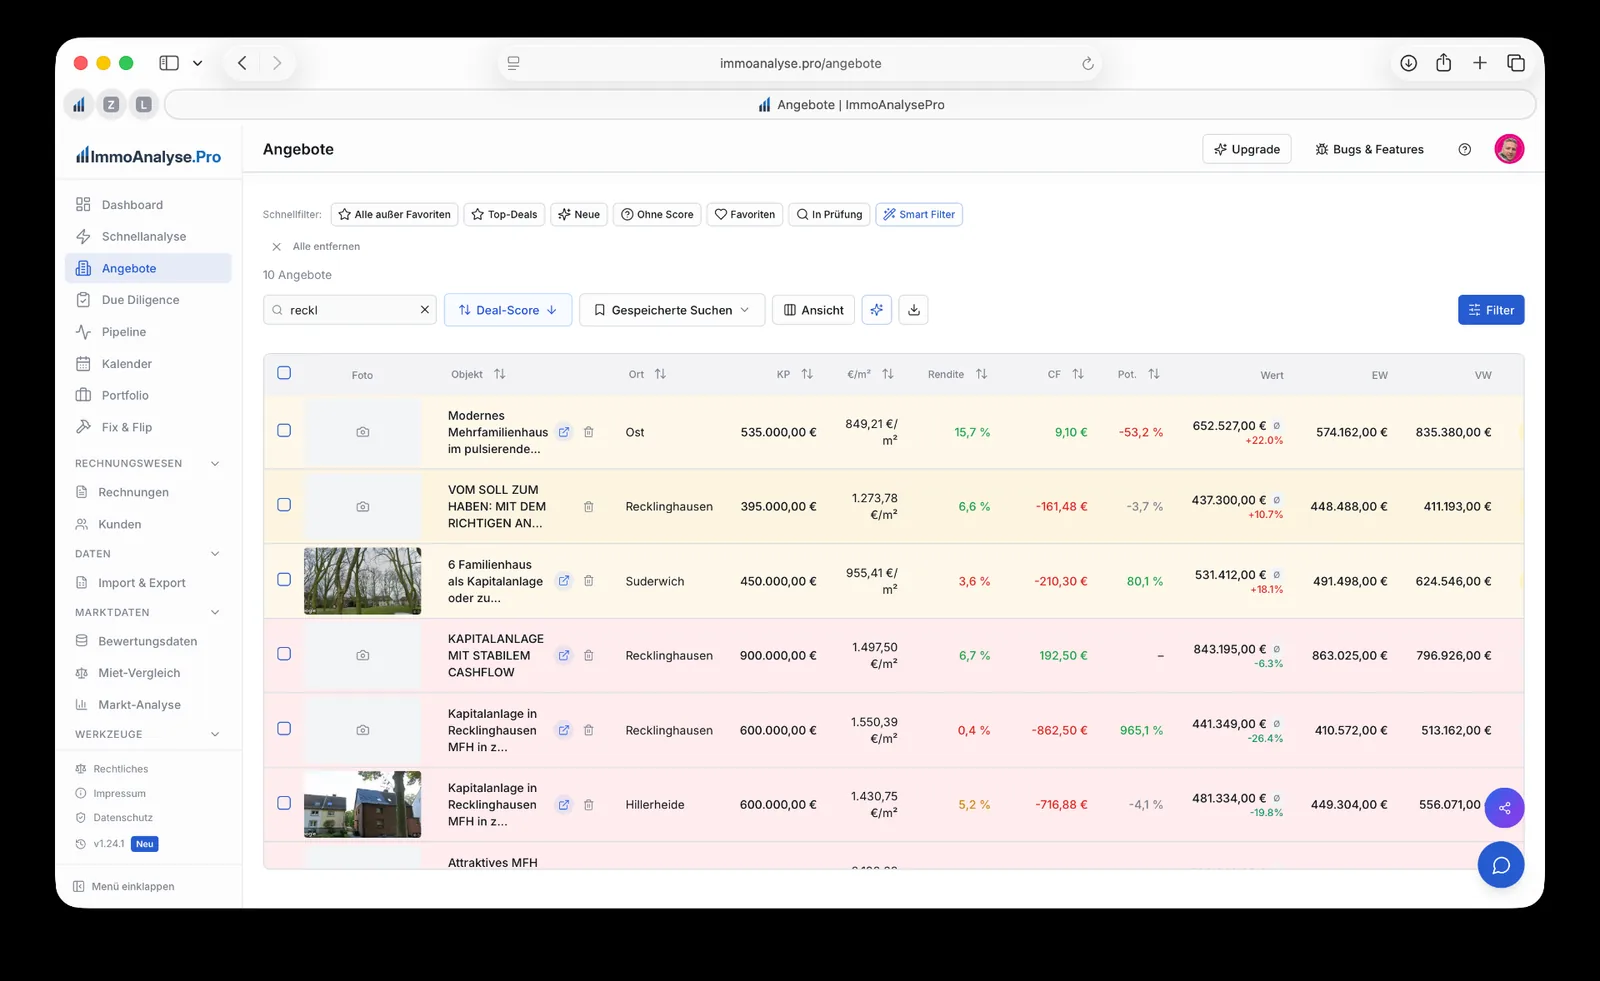The width and height of the screenshot is (1600, 981).
Task: Delete the Modernes Mehrfamilienhaus listing via trash icon
Action: tap(589, 432)
